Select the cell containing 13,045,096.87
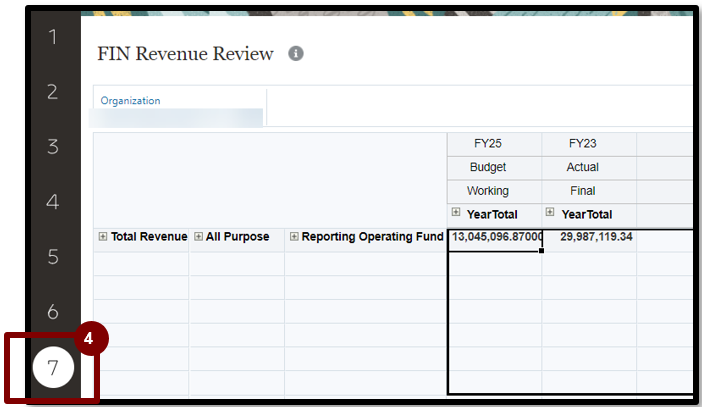This screenshot has width=702, height=407. (495, 238)
